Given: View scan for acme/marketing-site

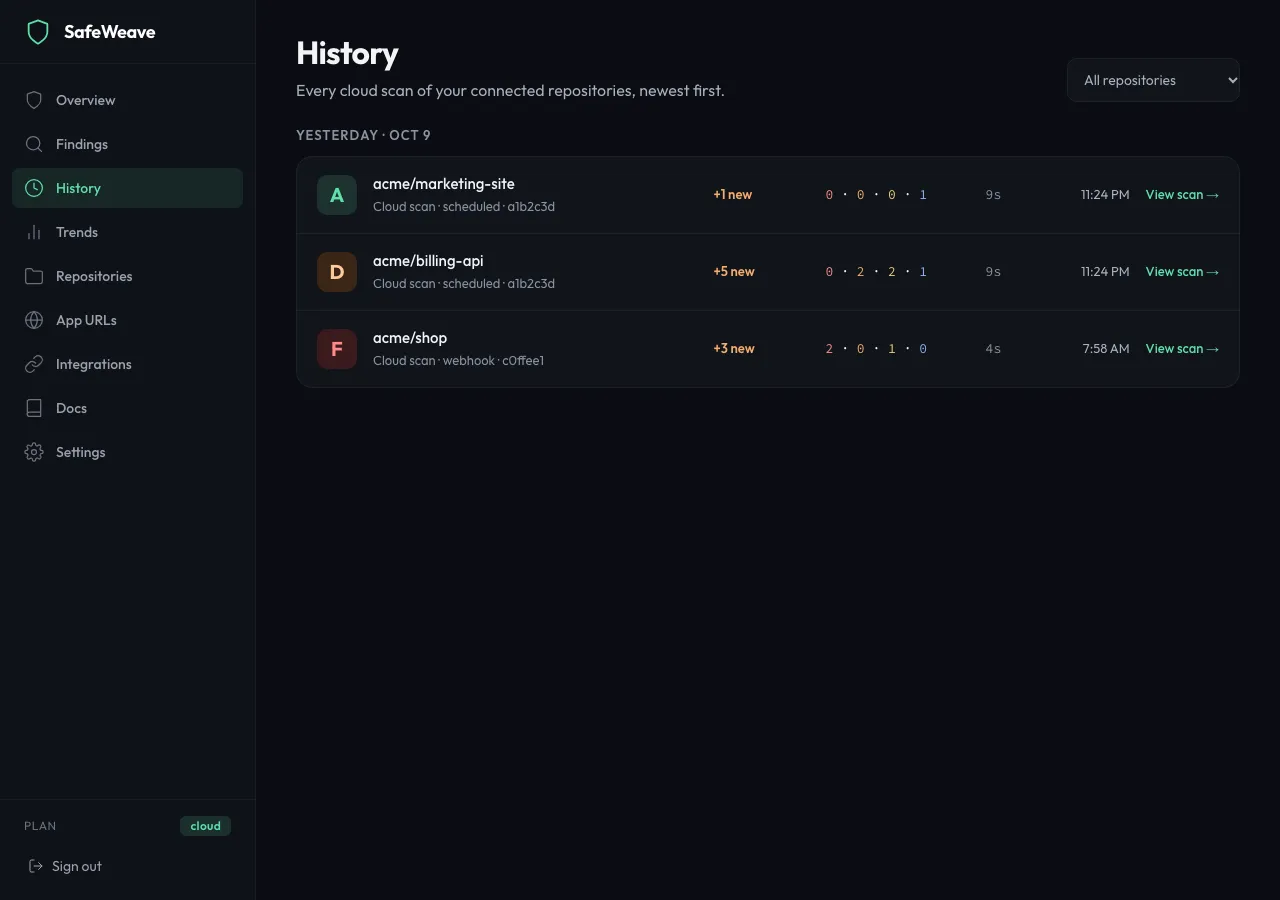Looking at the screenshot, I should tap(1182, 195).
